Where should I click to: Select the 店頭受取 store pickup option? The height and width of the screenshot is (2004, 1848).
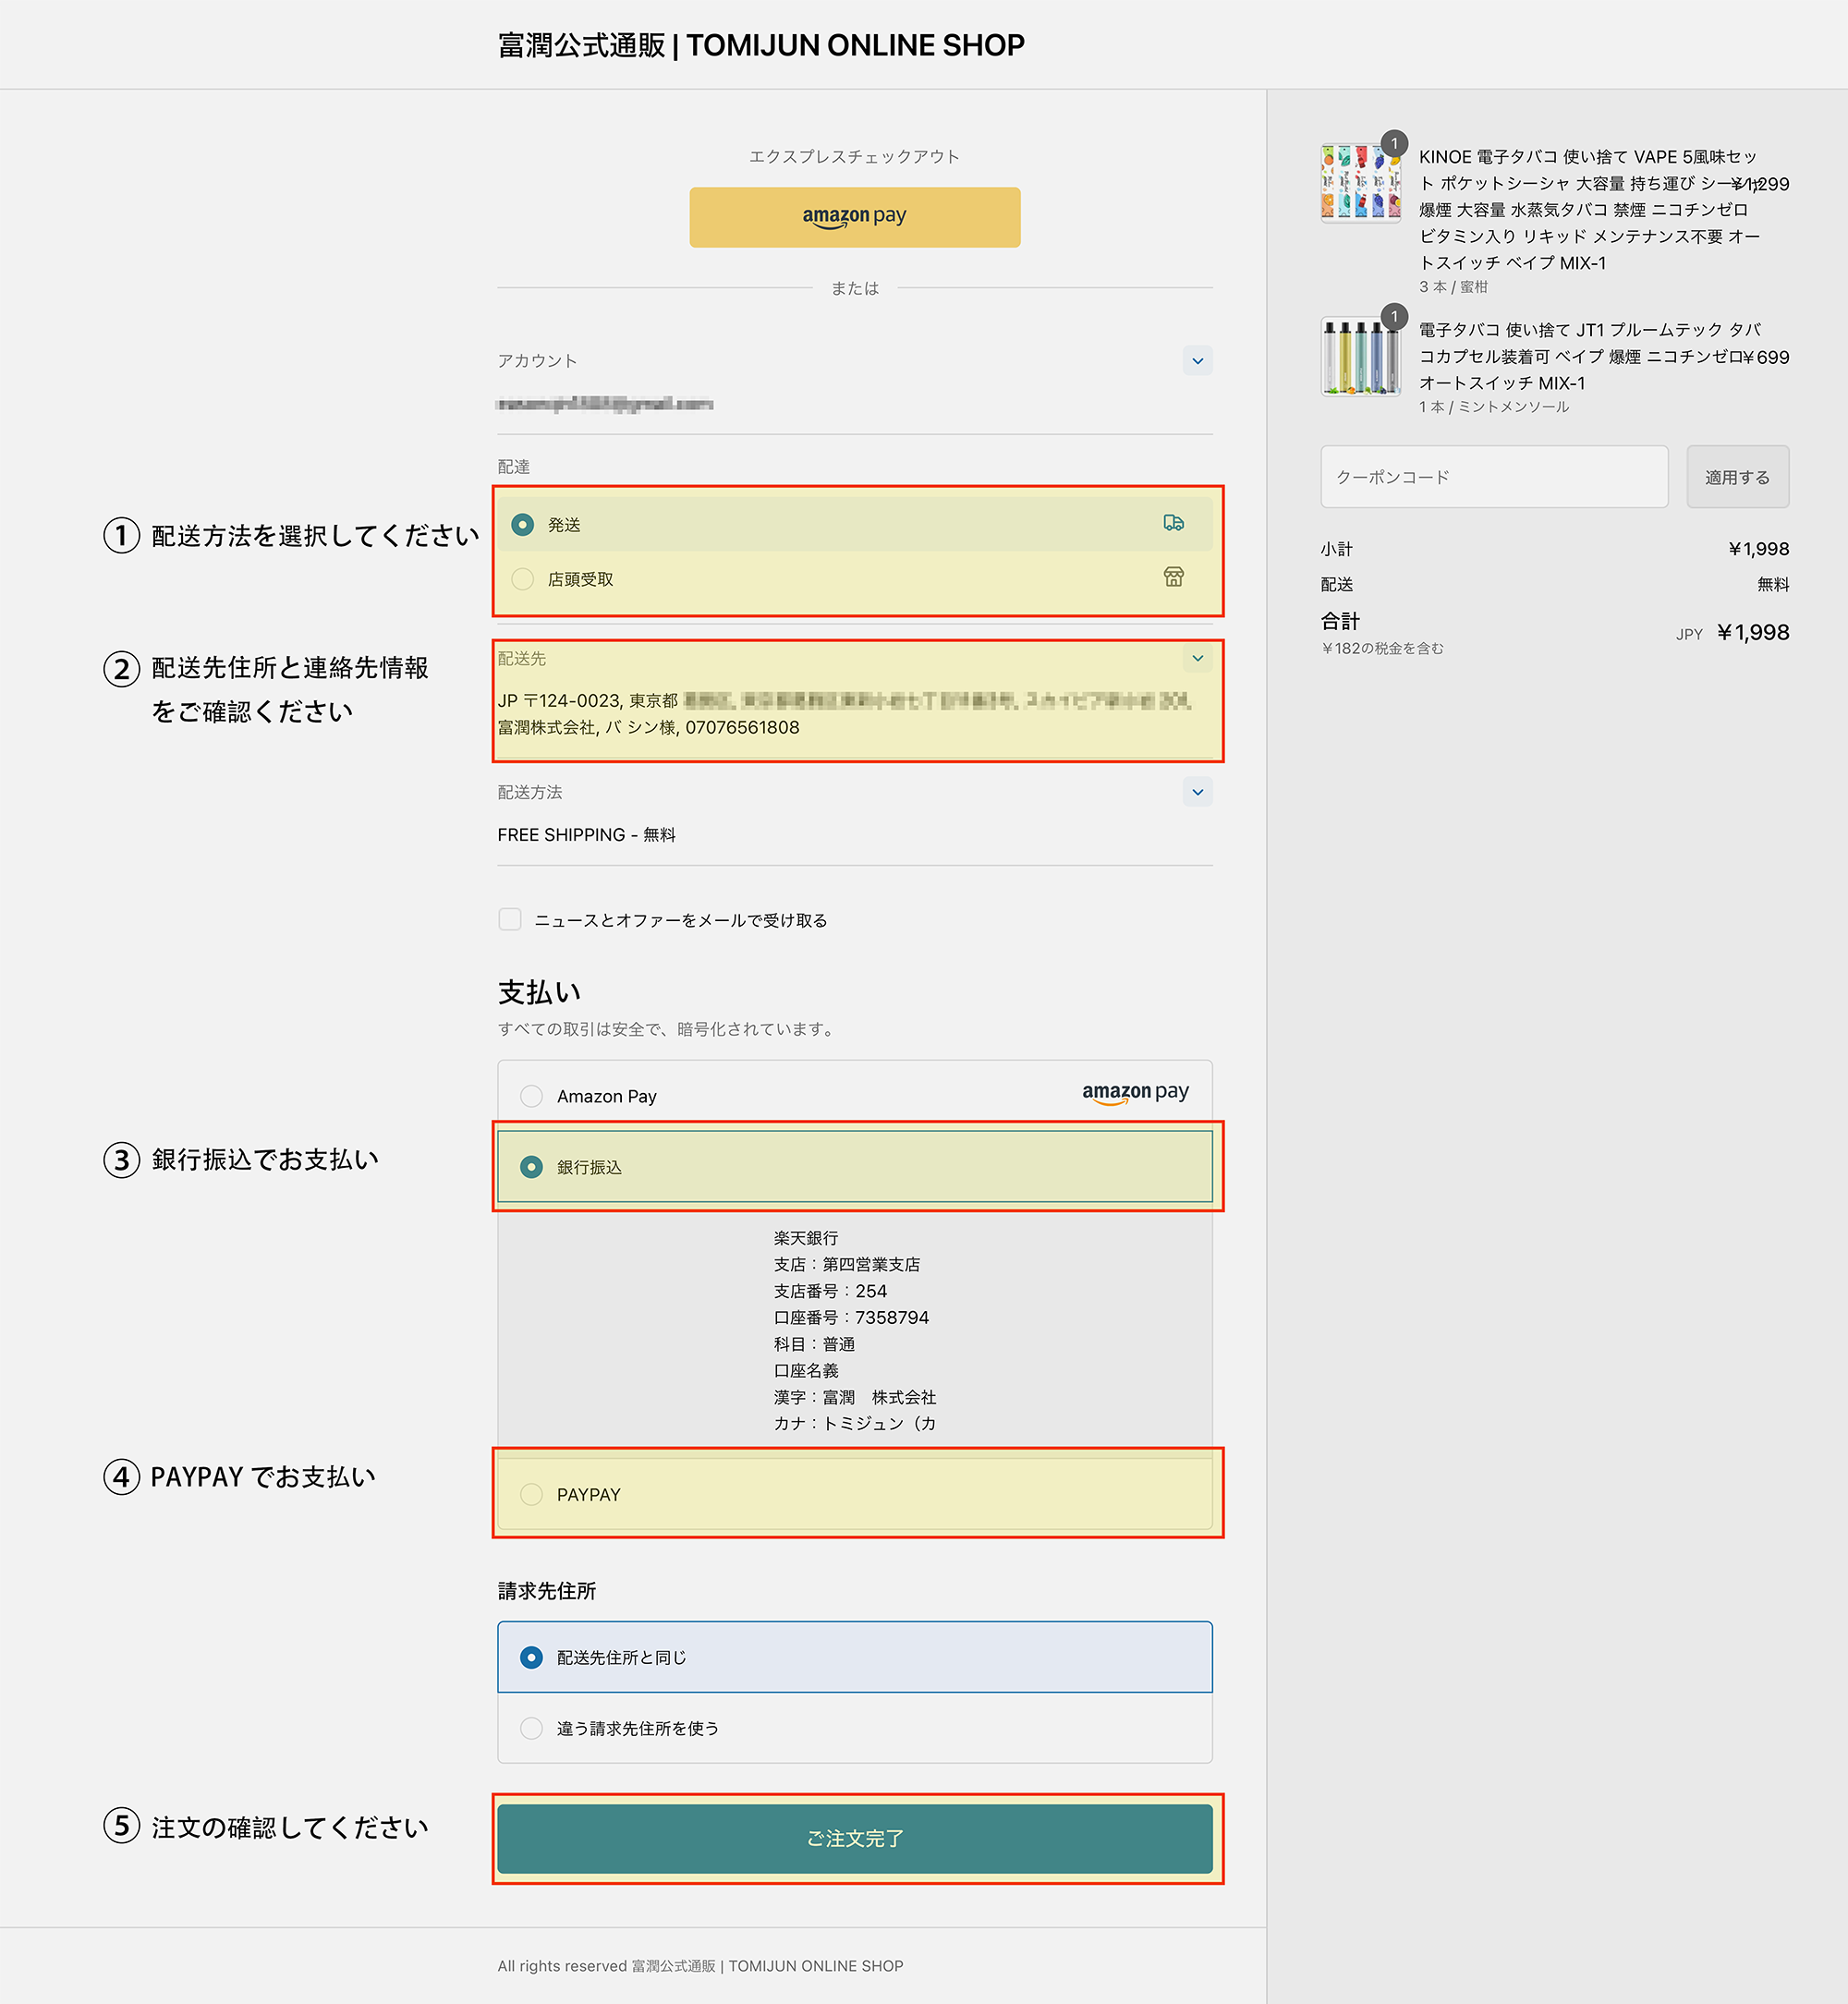tap(522, 579)
